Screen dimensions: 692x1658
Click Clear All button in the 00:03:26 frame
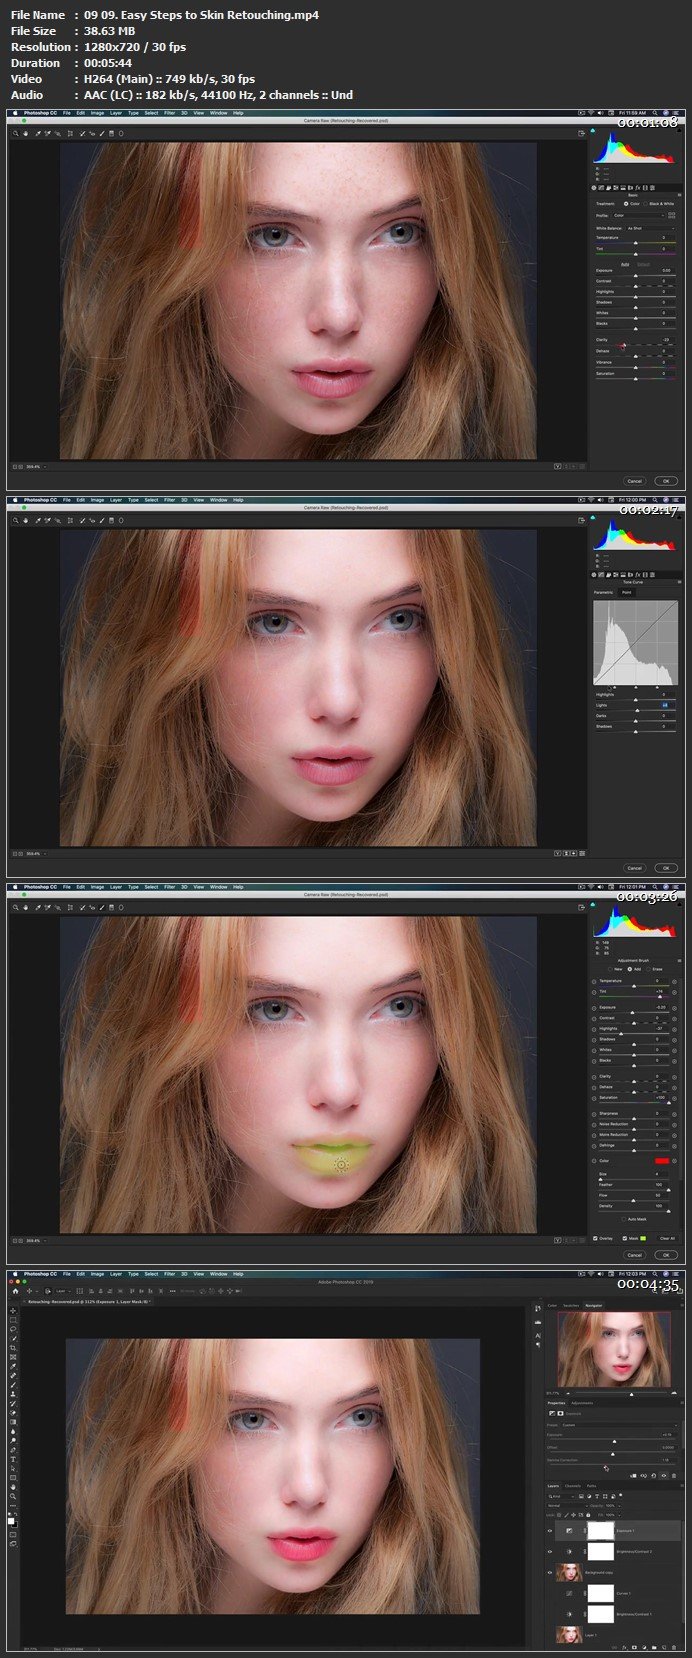pos(667,1238)
